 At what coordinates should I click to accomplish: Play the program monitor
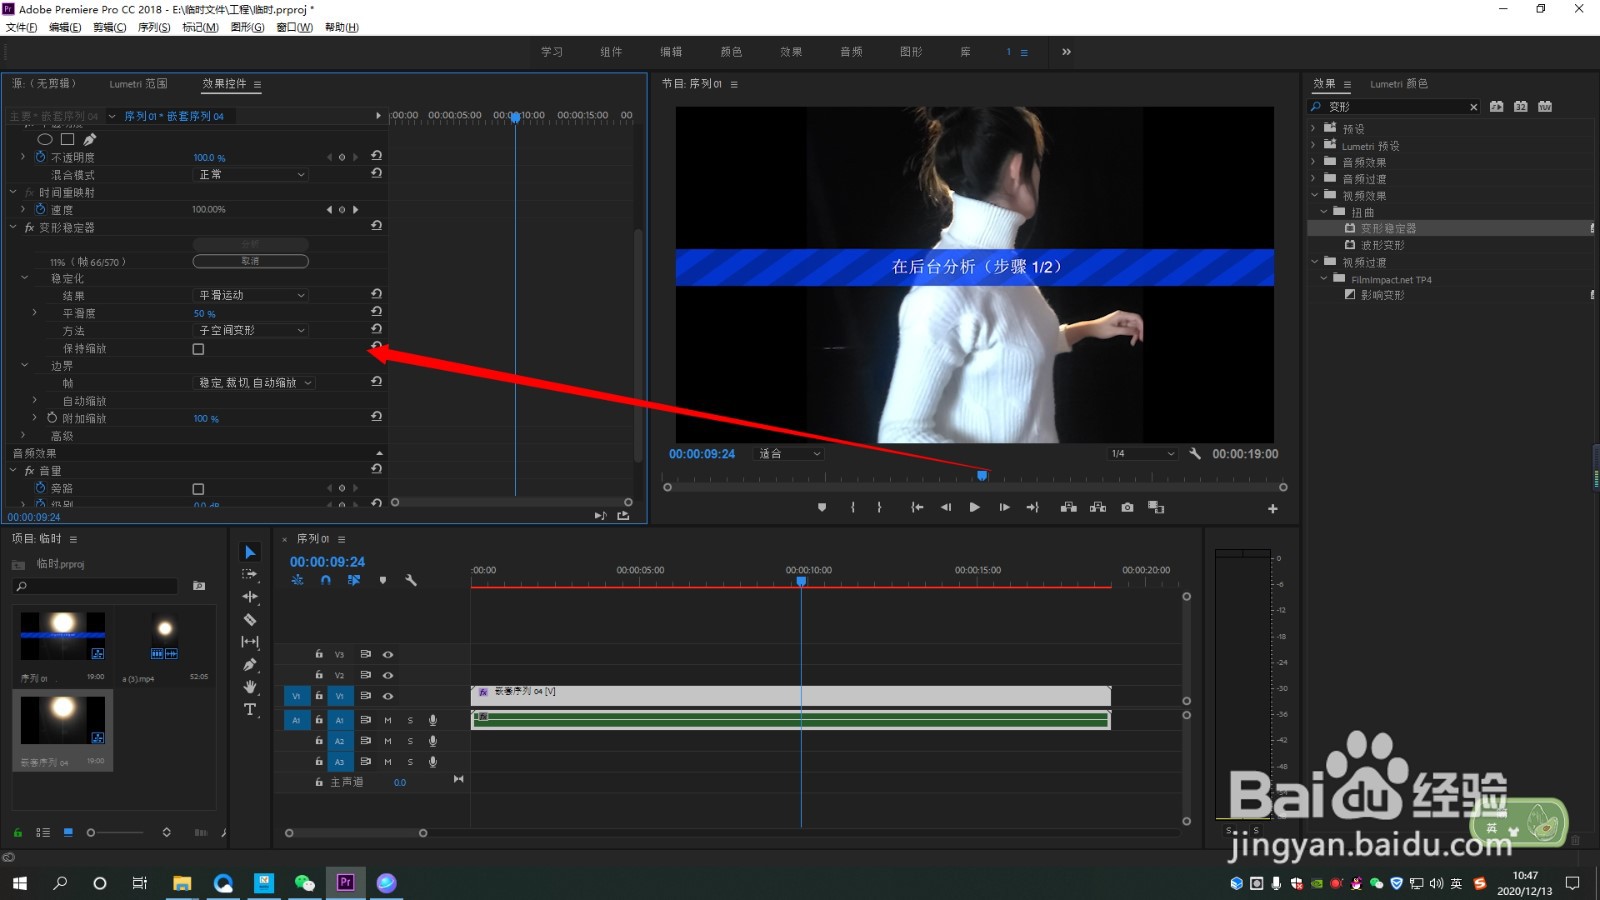click(974, 508)
